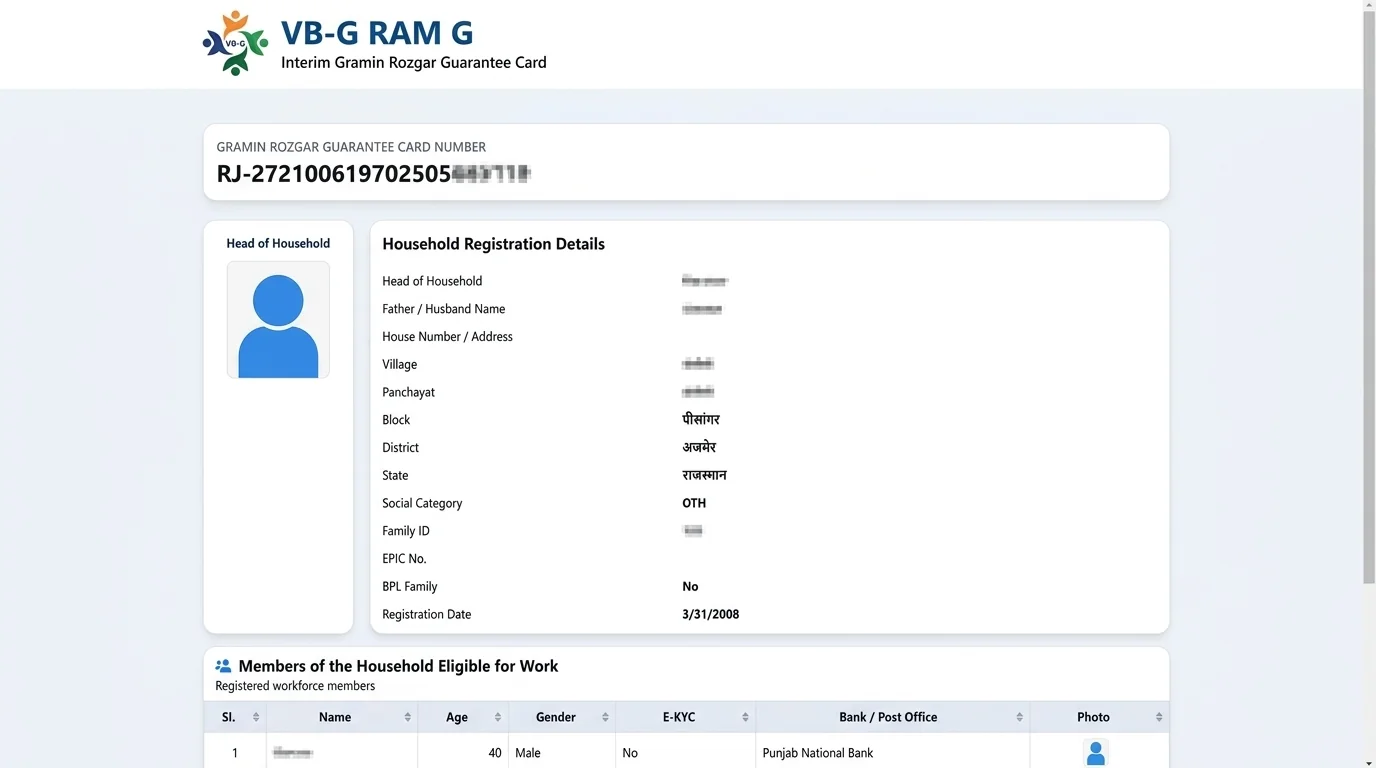This screenshot has width=1376, height=768.
Task: Sort by Bank / Post Office column arrows
Action: click(x=1019, y=717)
